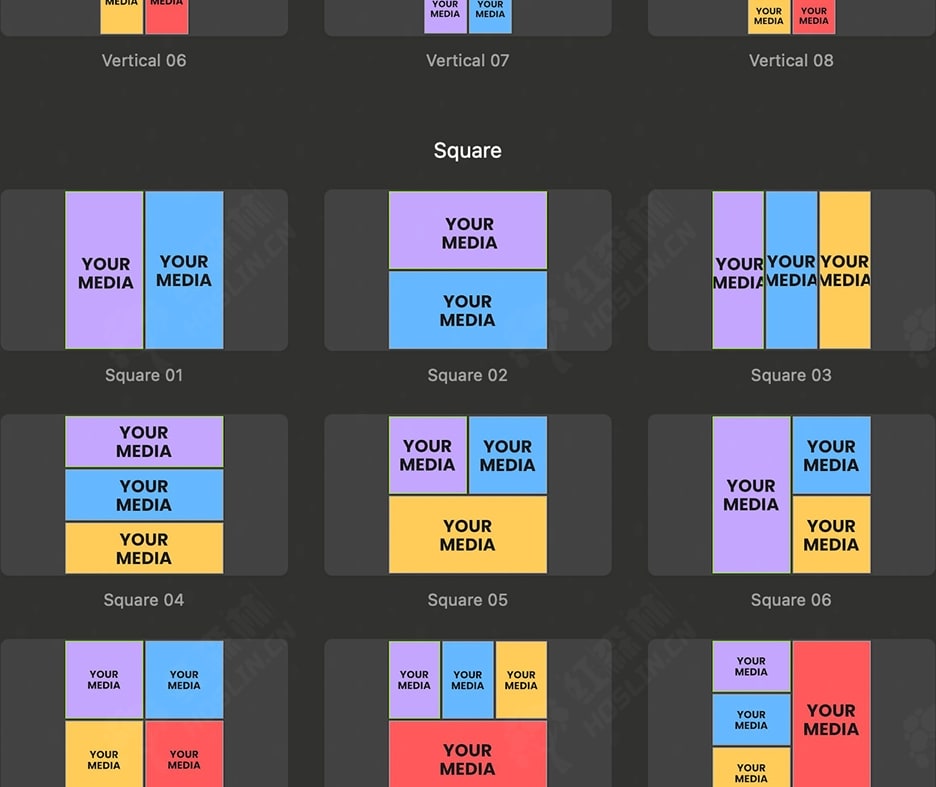This screenshot has height=787, width=936.
Task: Select the Square 04 three-row layout thumbnail
Action: click(144, 495)
